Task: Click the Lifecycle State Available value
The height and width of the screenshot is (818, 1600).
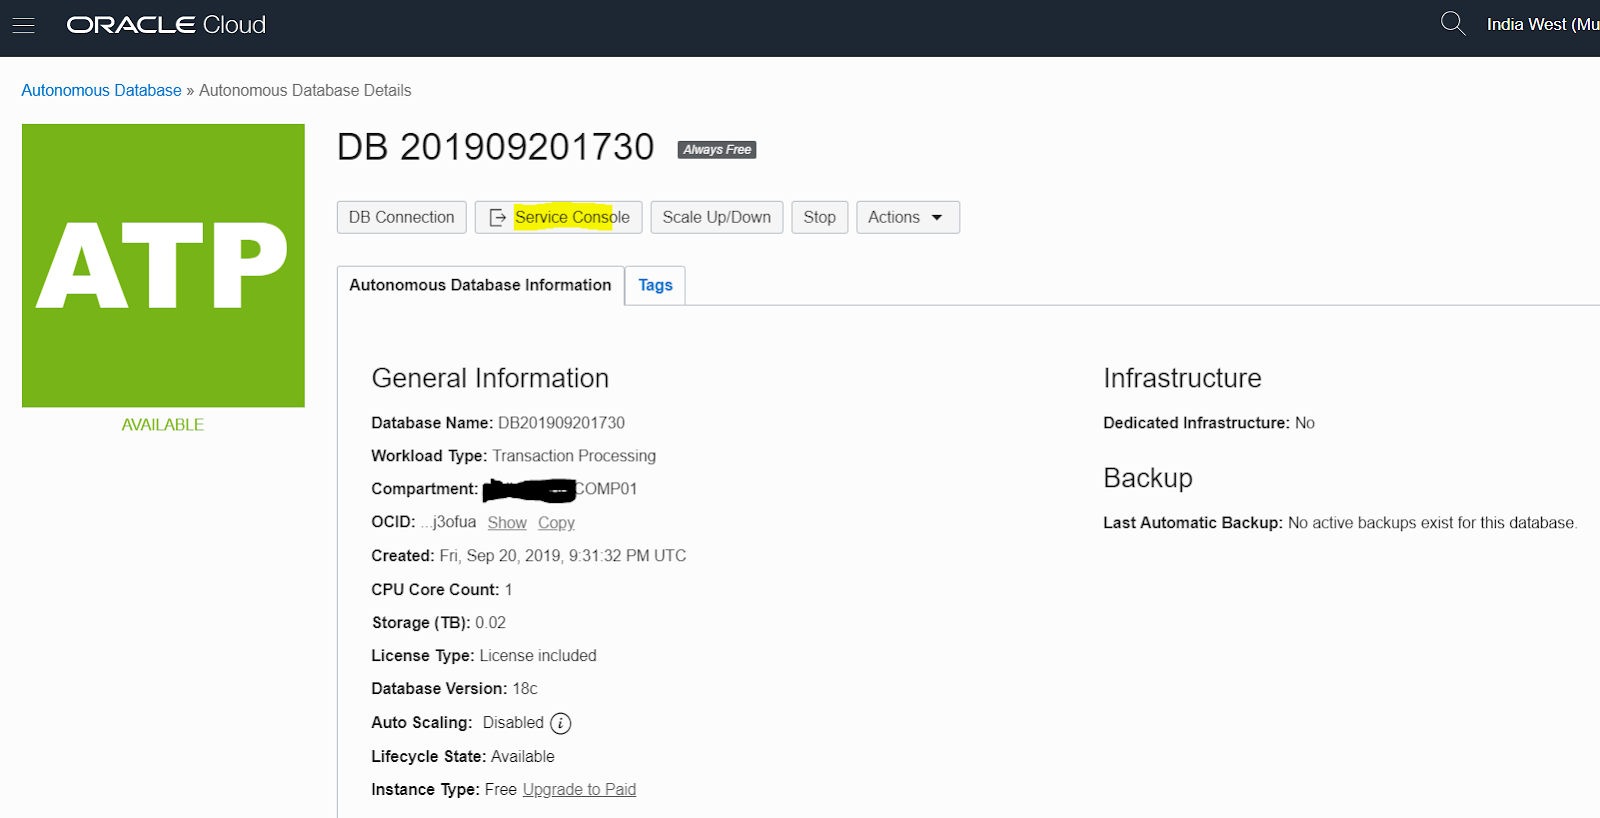Action: 522,756
